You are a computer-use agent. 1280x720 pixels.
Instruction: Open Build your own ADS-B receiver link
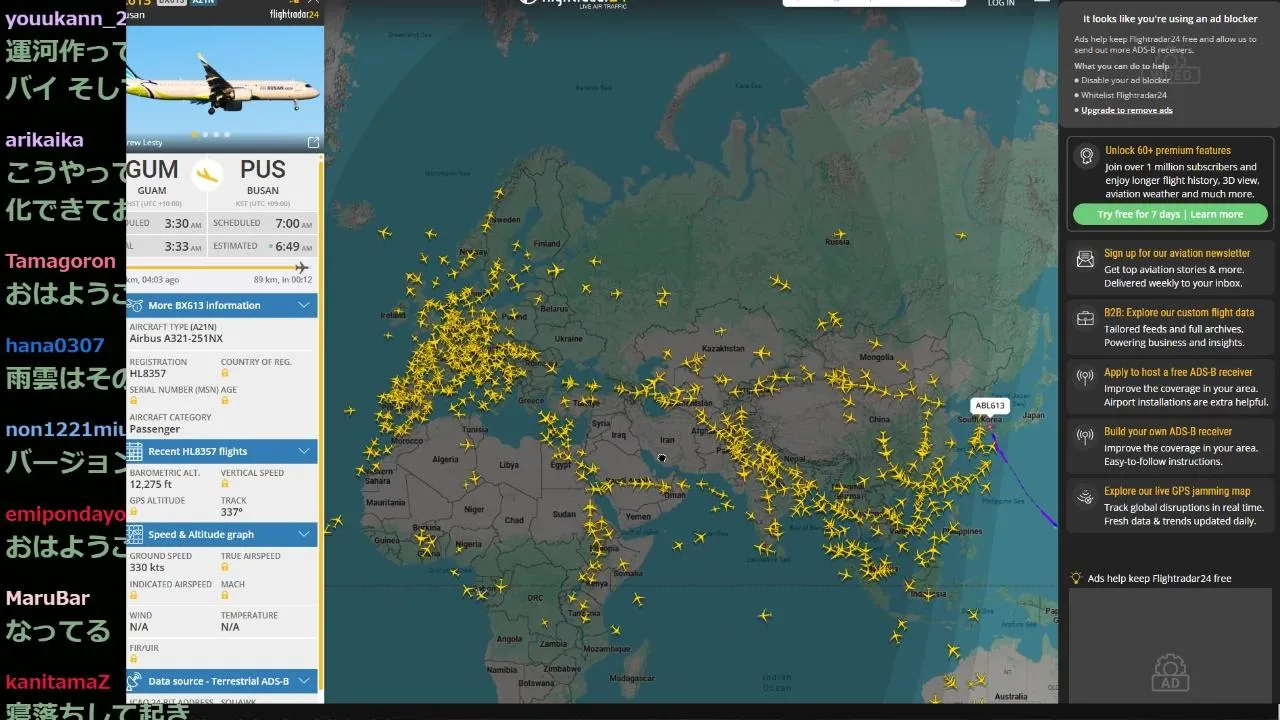(1168, 431)
